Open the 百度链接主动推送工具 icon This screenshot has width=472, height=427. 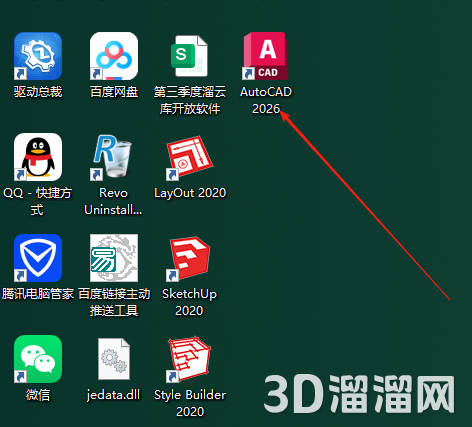pos(114,258)
